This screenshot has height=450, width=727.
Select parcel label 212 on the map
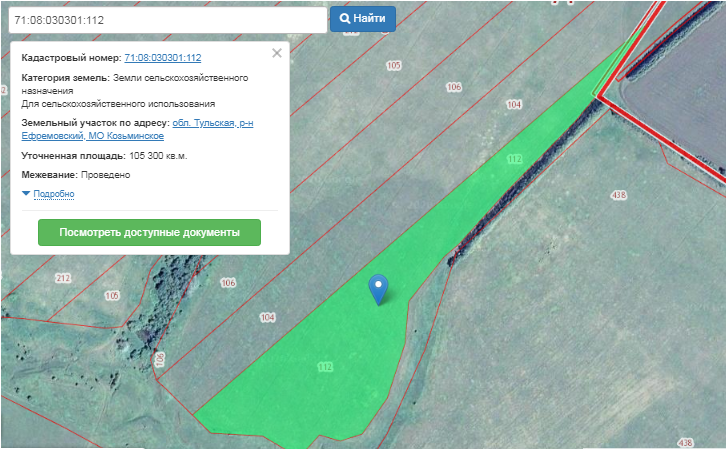[x=64, y=277]
